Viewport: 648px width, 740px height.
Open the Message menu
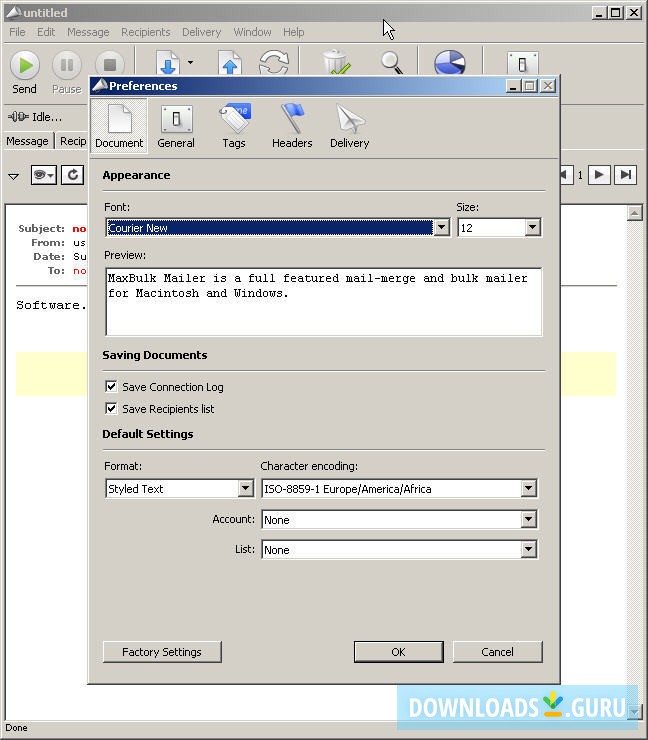click(88, 32)
